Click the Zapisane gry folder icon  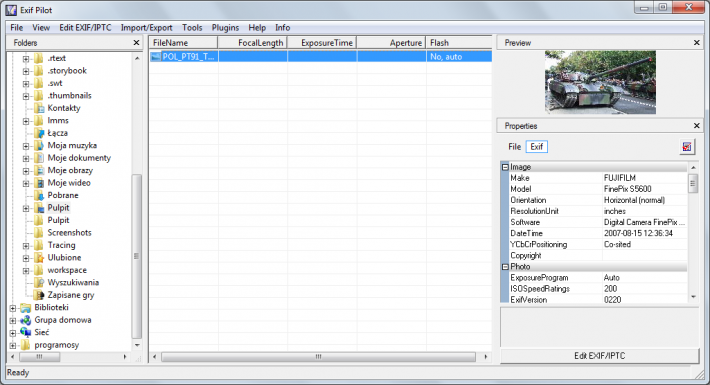click(39, 295)
